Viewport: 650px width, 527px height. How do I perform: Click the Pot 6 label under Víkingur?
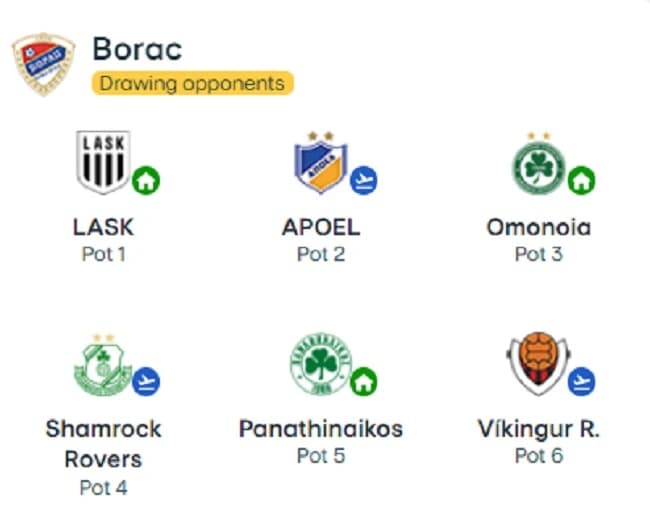coord(538,456)
